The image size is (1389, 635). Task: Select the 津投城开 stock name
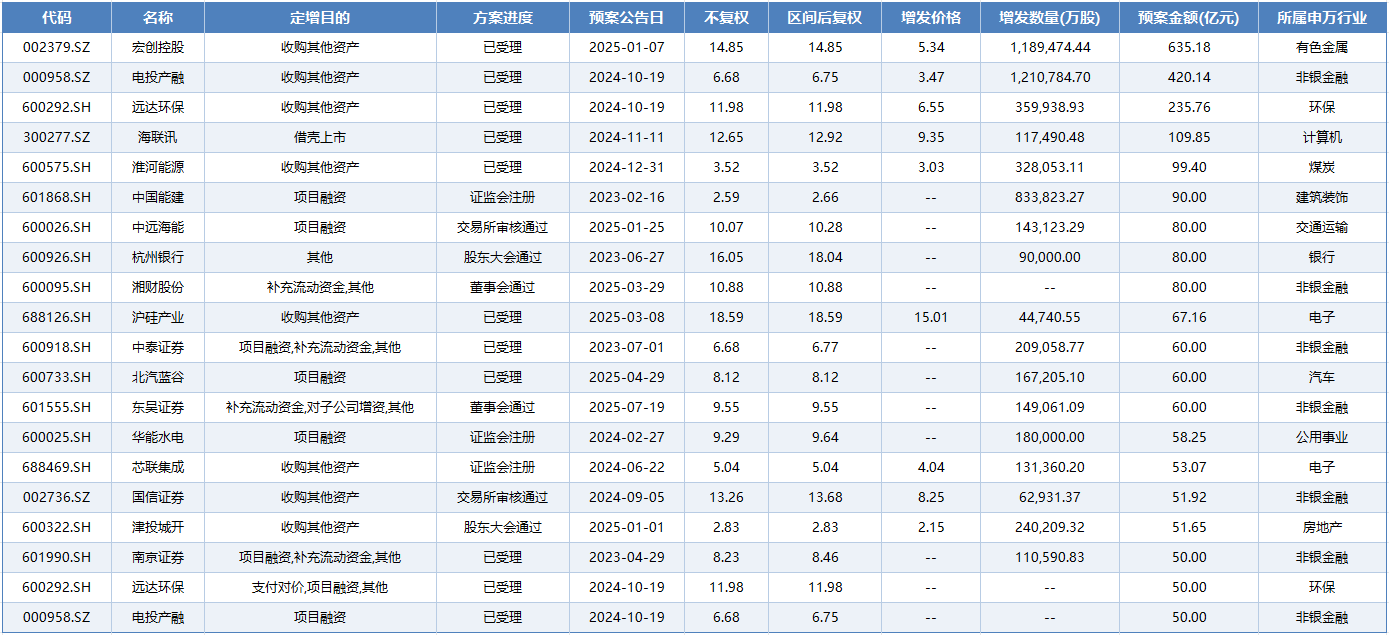click(157, 527)
